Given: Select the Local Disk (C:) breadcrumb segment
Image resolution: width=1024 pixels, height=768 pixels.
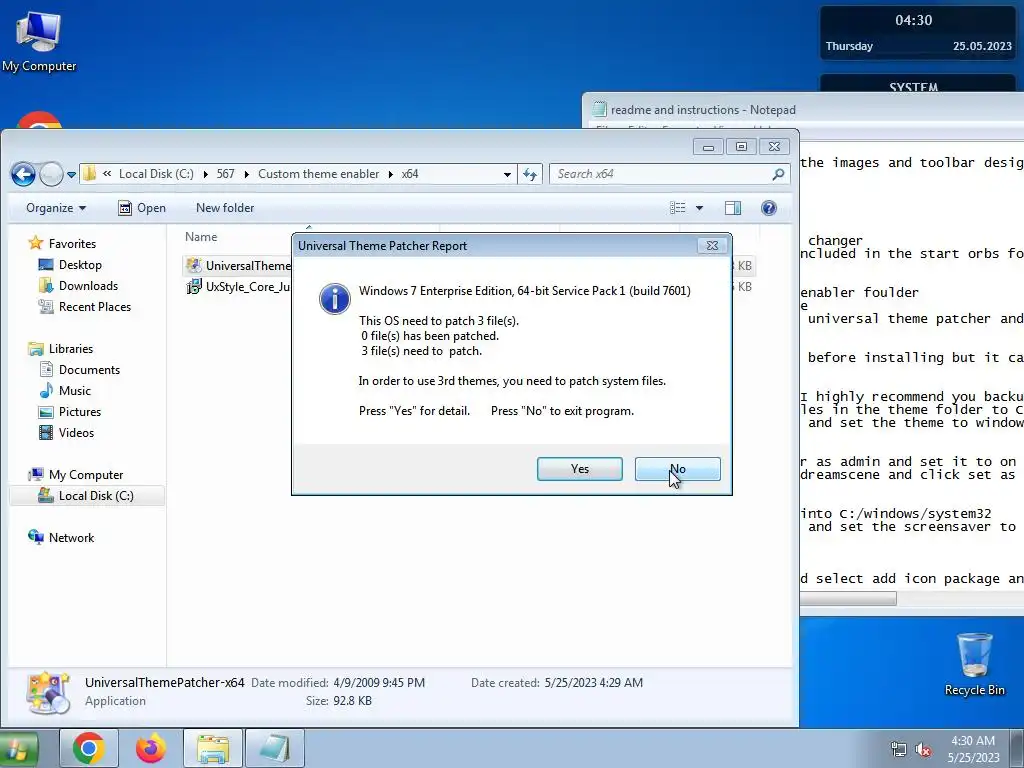Looking at the screenshot, I should click(156, 174).
